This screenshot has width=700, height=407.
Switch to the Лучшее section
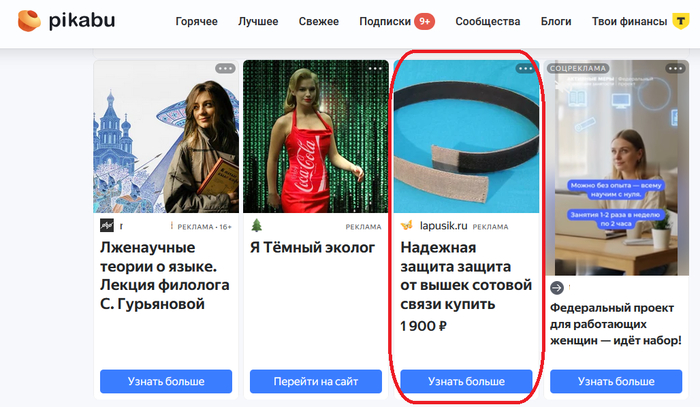(258, 21)
